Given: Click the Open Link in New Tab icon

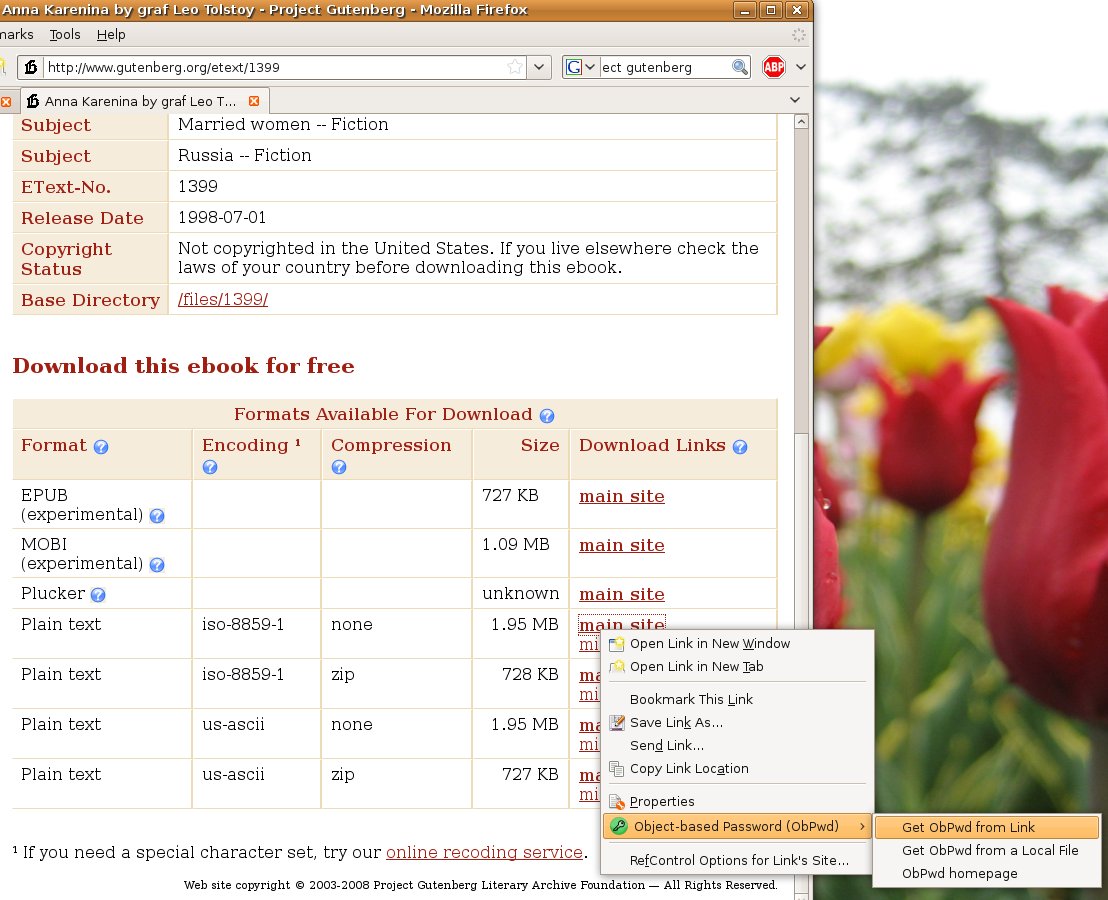Looking at the screenshot, I should coord(617,666).
